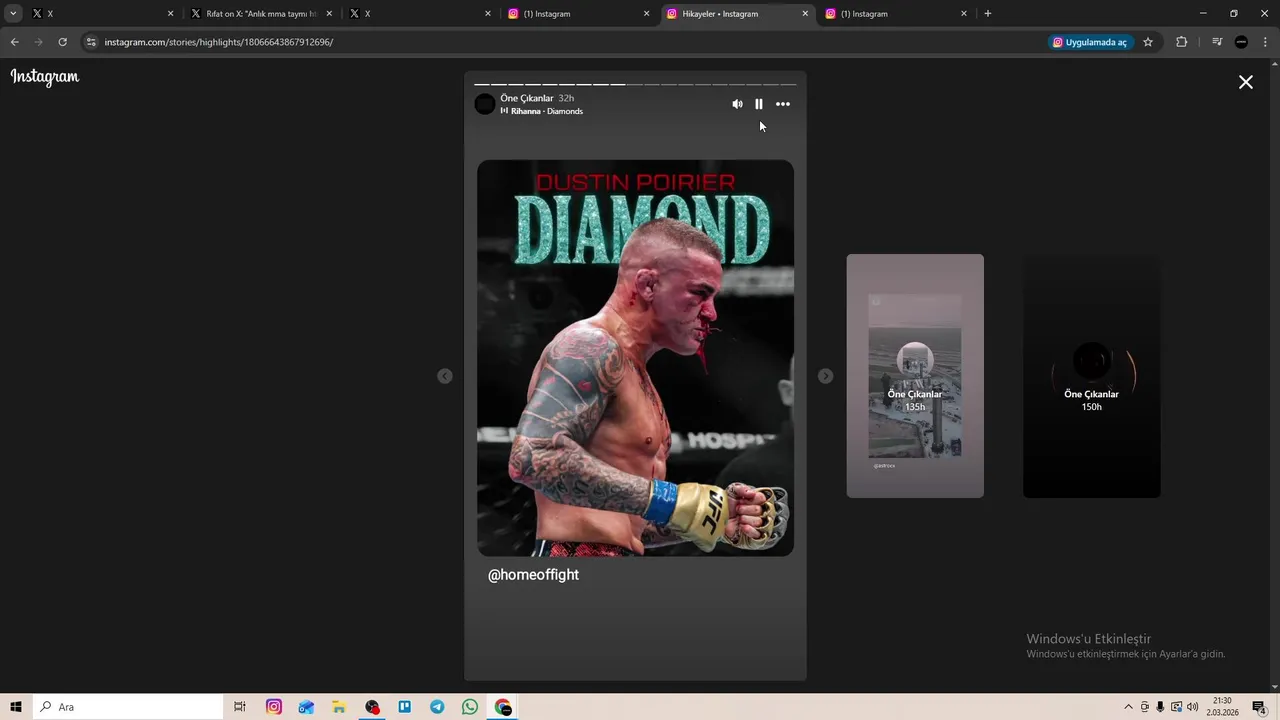Bookmark this page with star icon

pyautogui.click(x=1148, y=42)
